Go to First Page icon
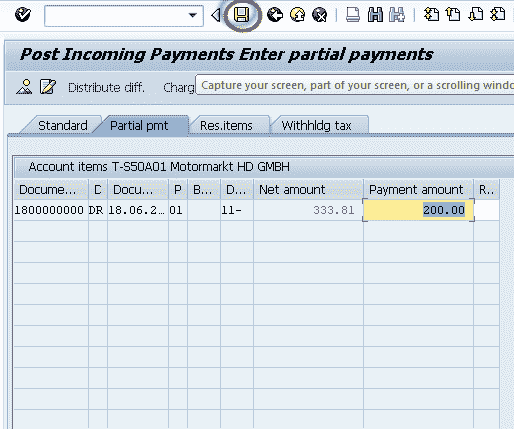The height and width of the screenshot is (429, 514). tap(431, 15)
